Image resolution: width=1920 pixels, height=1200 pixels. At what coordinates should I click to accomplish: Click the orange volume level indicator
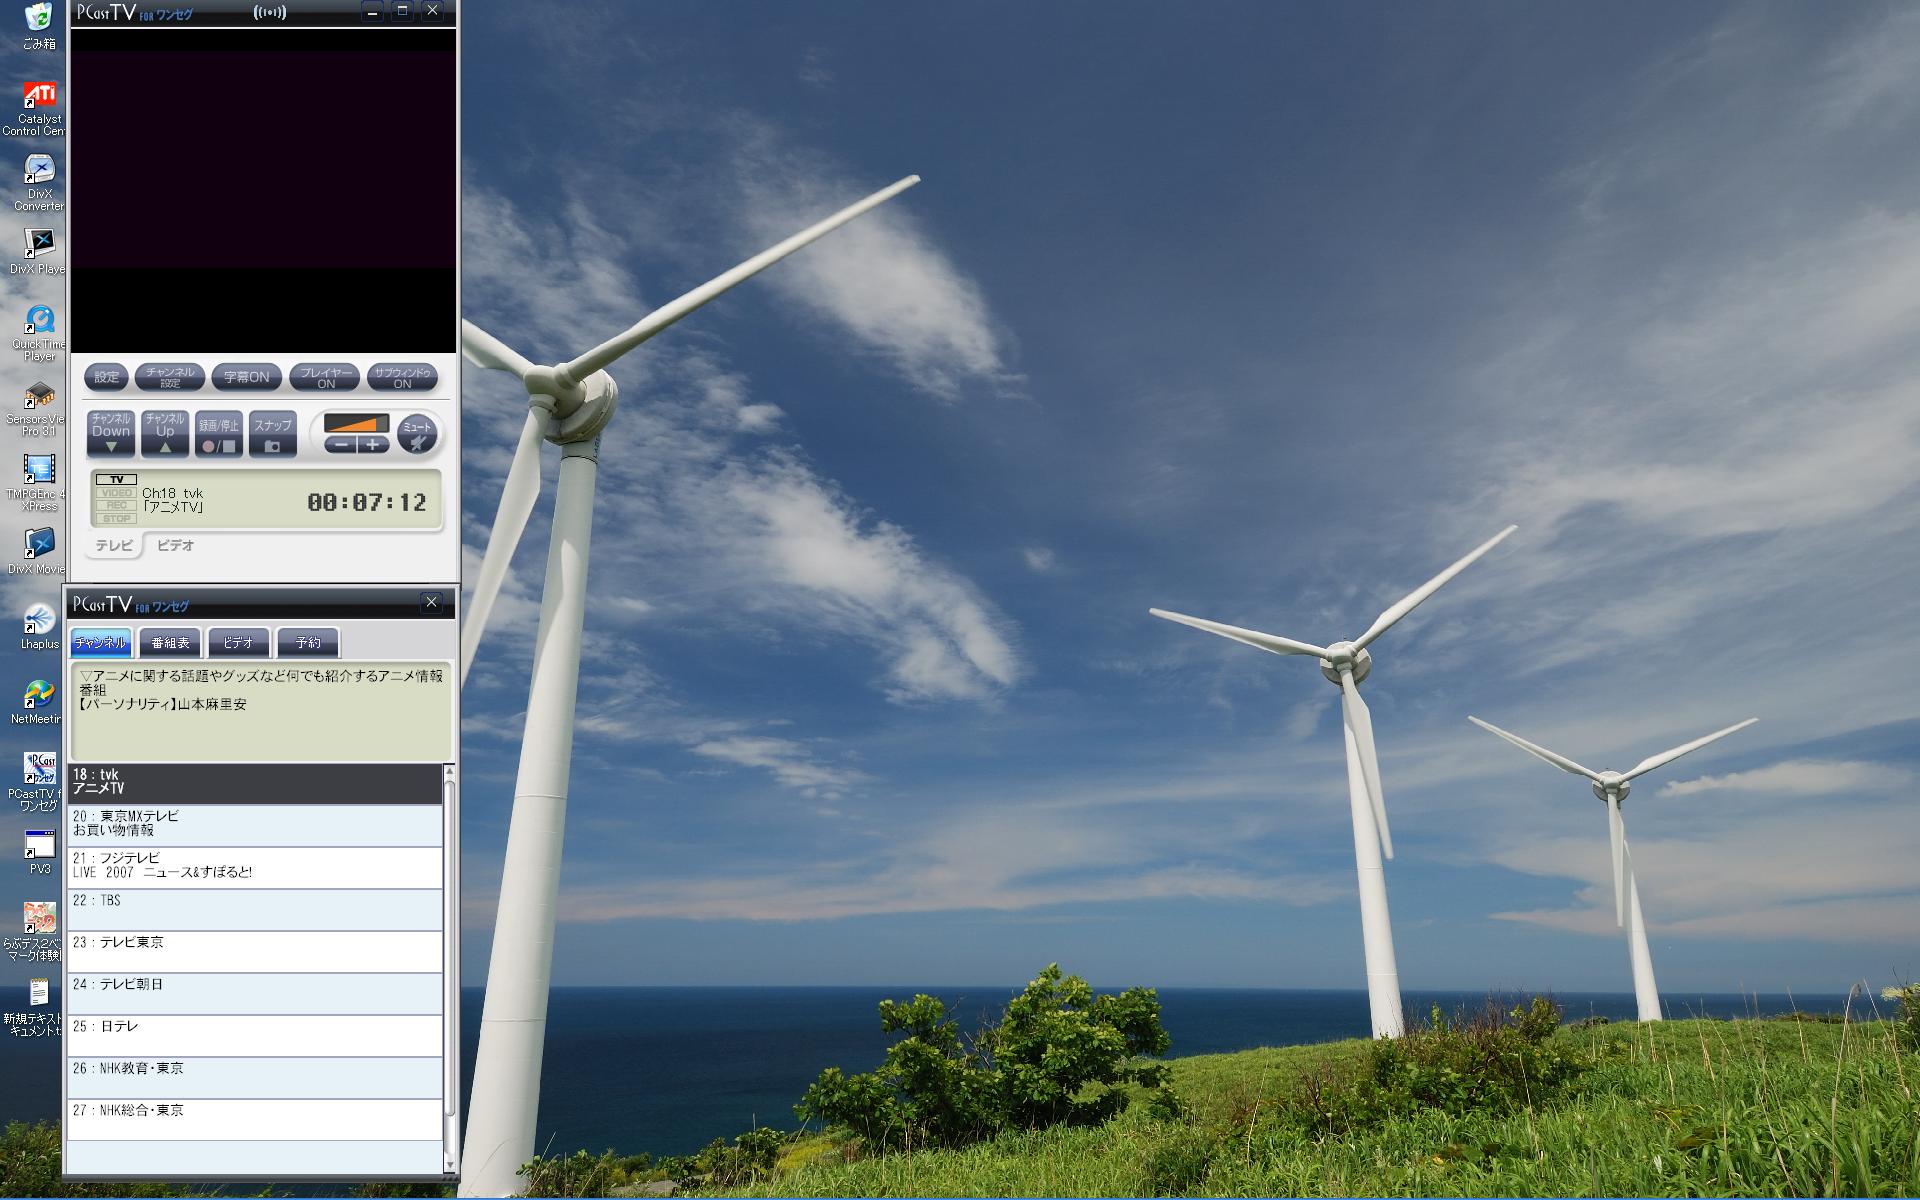pyautogui.click(x=357, y=423)
